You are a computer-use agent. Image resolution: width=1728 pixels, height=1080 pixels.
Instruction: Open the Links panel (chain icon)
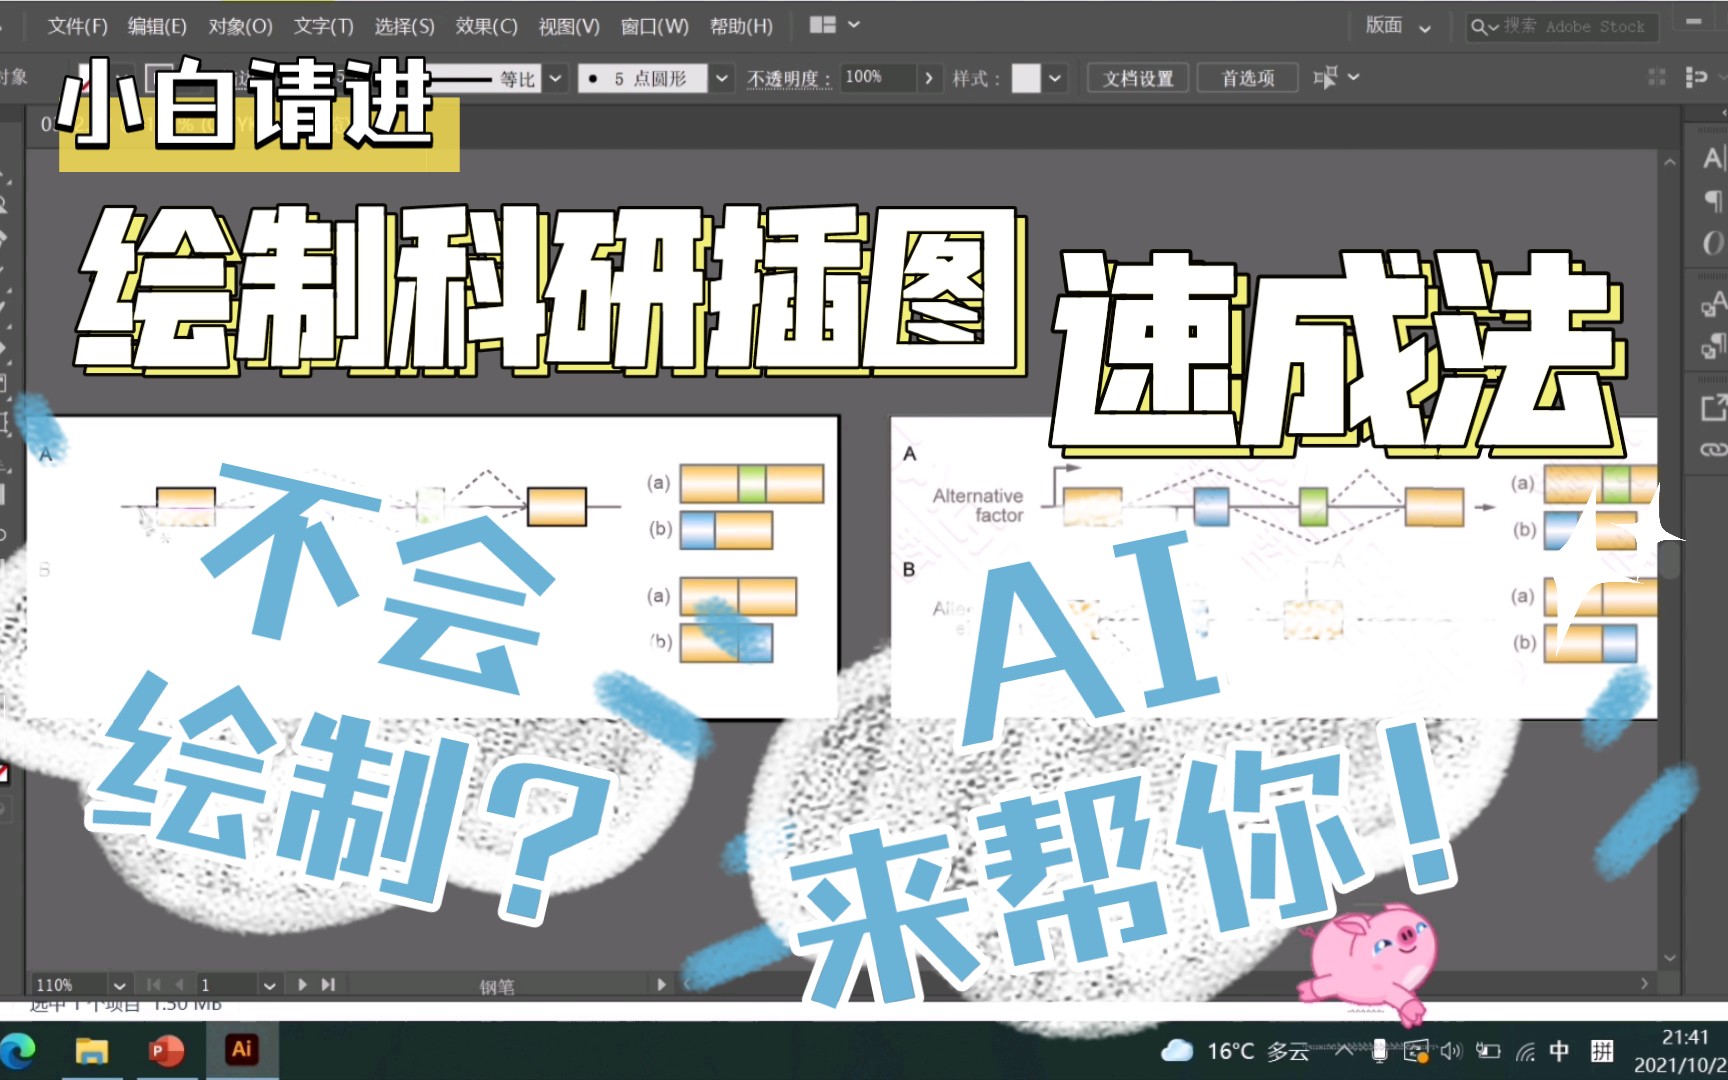(x=1714, y=450)
